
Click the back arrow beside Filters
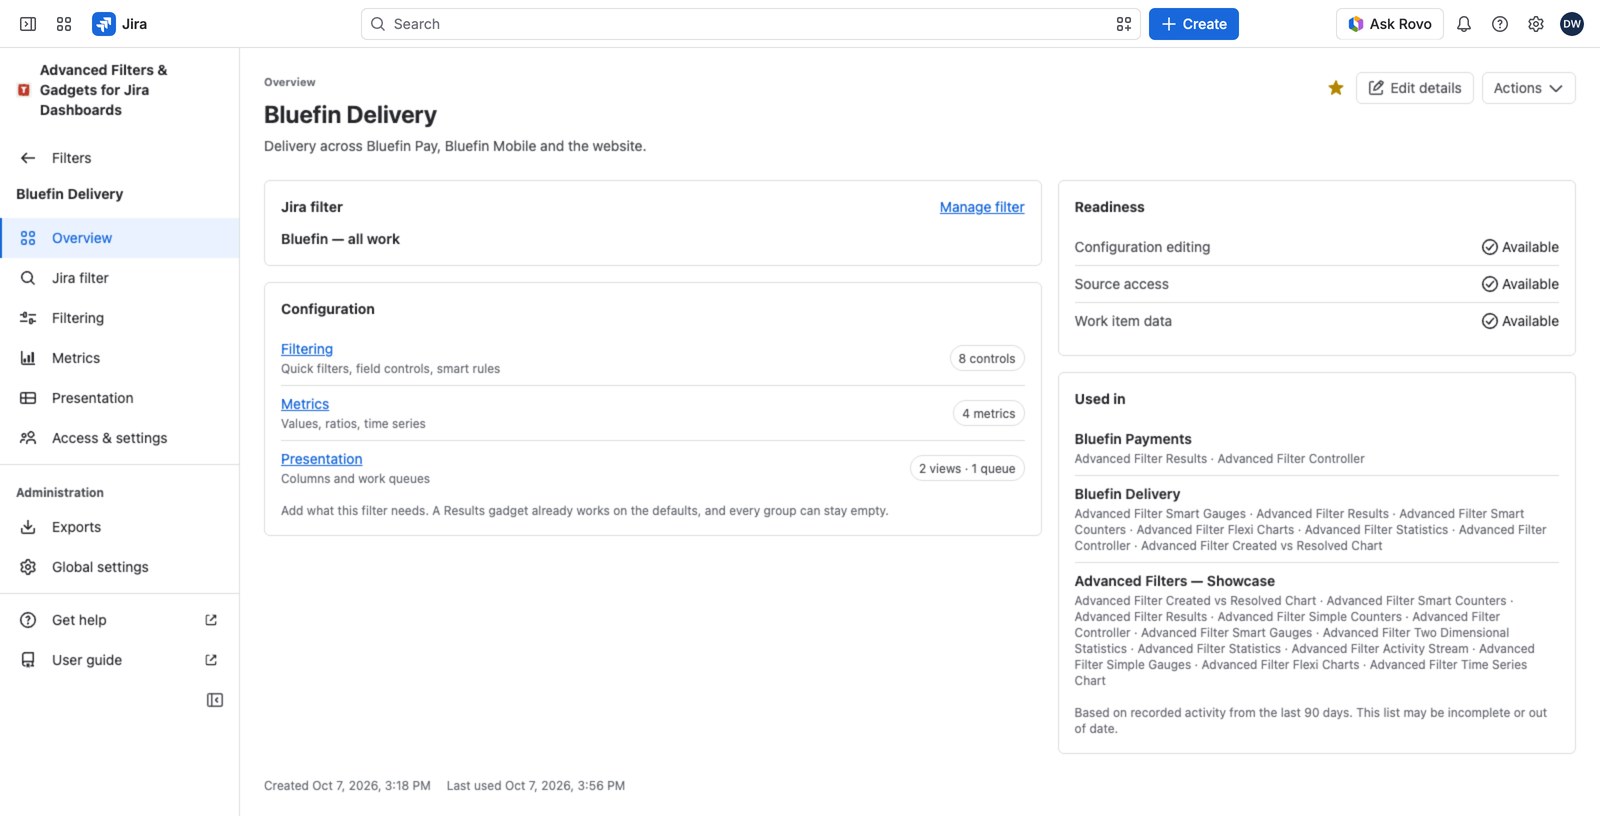(28, 158)
